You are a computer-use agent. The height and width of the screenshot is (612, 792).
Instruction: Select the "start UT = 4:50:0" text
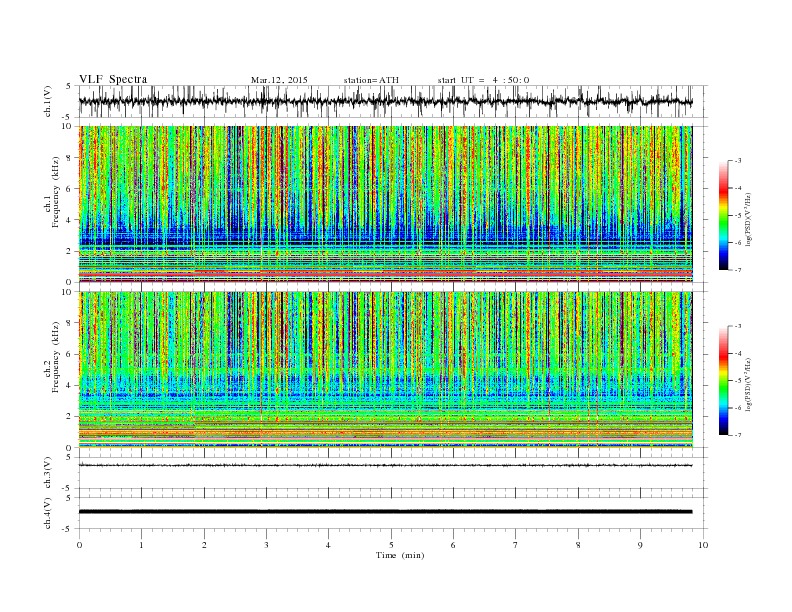coord(483,80)
